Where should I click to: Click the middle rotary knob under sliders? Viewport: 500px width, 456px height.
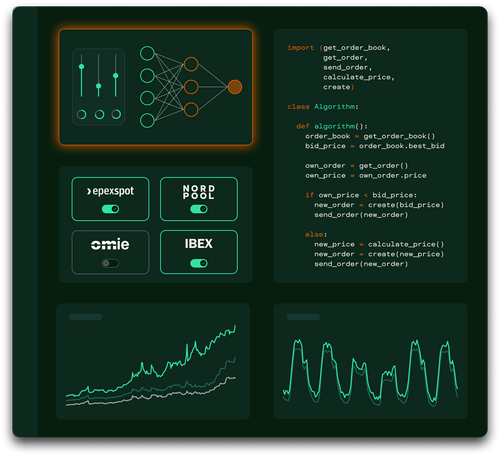tap(99, 114)
